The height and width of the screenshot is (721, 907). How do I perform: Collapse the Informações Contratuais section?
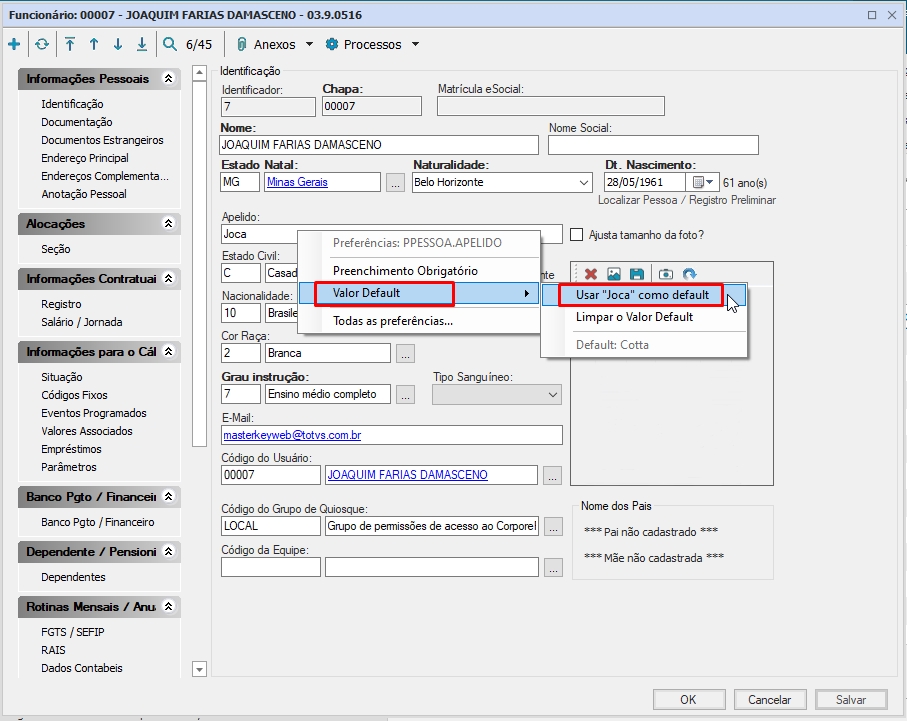click(168, 278)
